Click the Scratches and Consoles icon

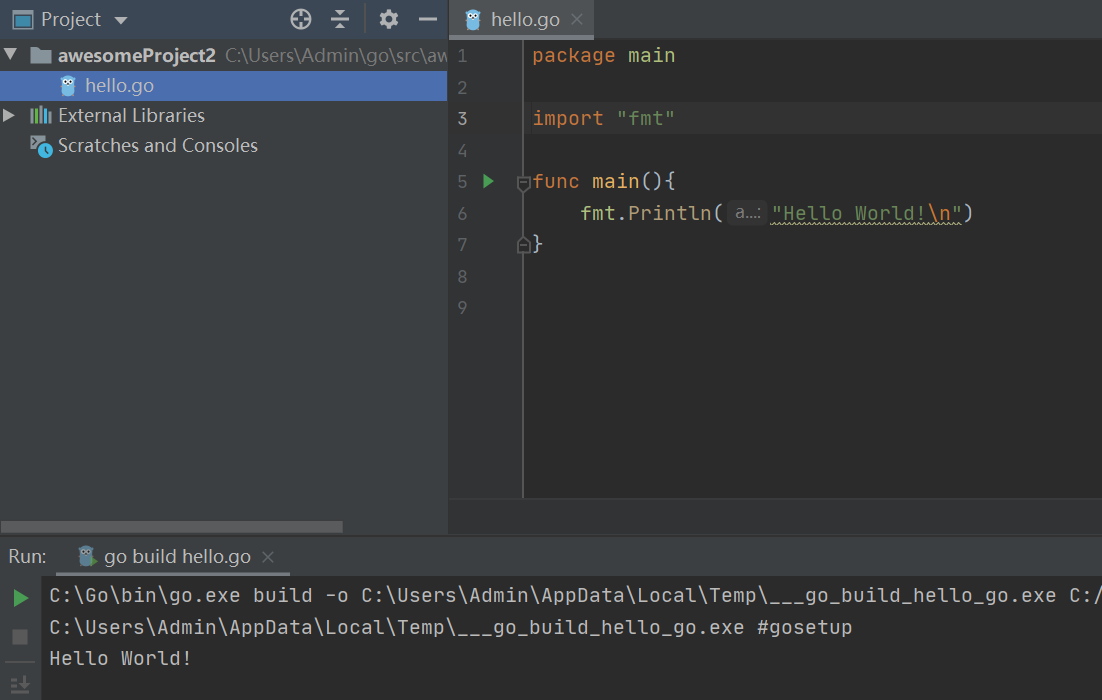pyautogui.click(x=41, y=146)
